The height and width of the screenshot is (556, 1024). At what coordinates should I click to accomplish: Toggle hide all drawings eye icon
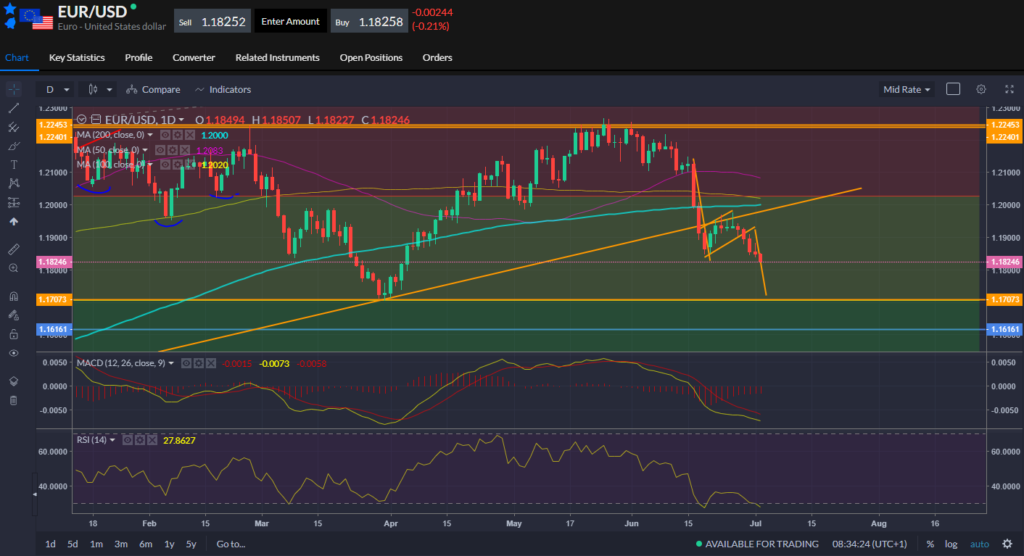point(14,353)
